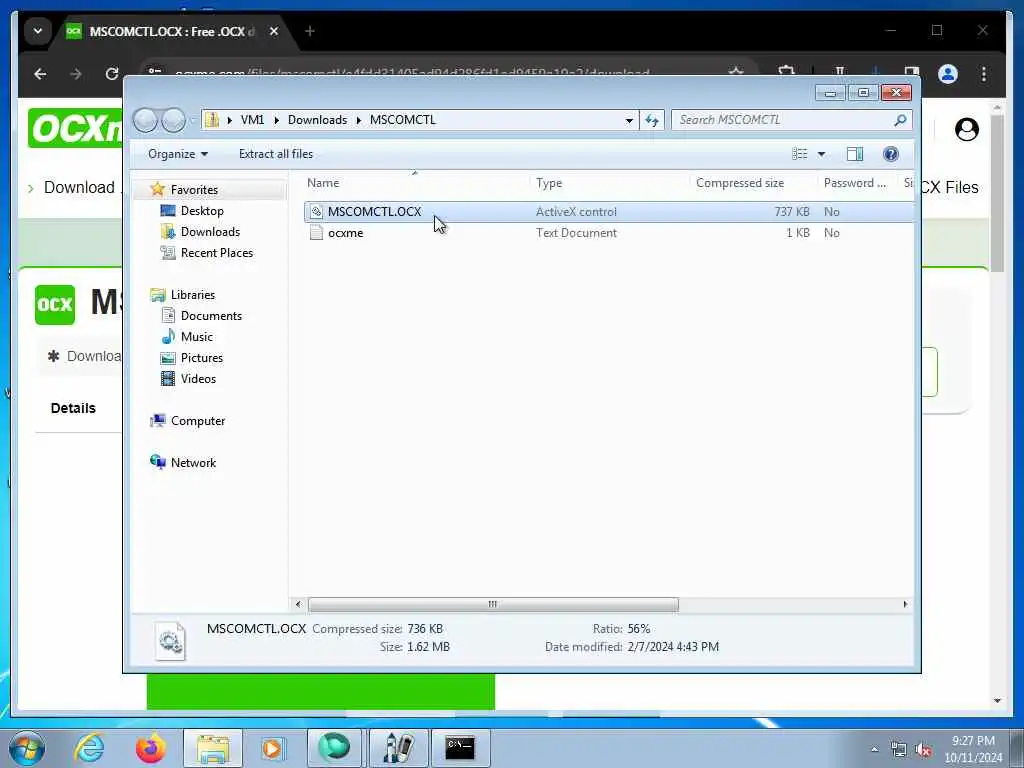
Task: Click Downloads in the address breadcrumb
Action: click(317, 120)
